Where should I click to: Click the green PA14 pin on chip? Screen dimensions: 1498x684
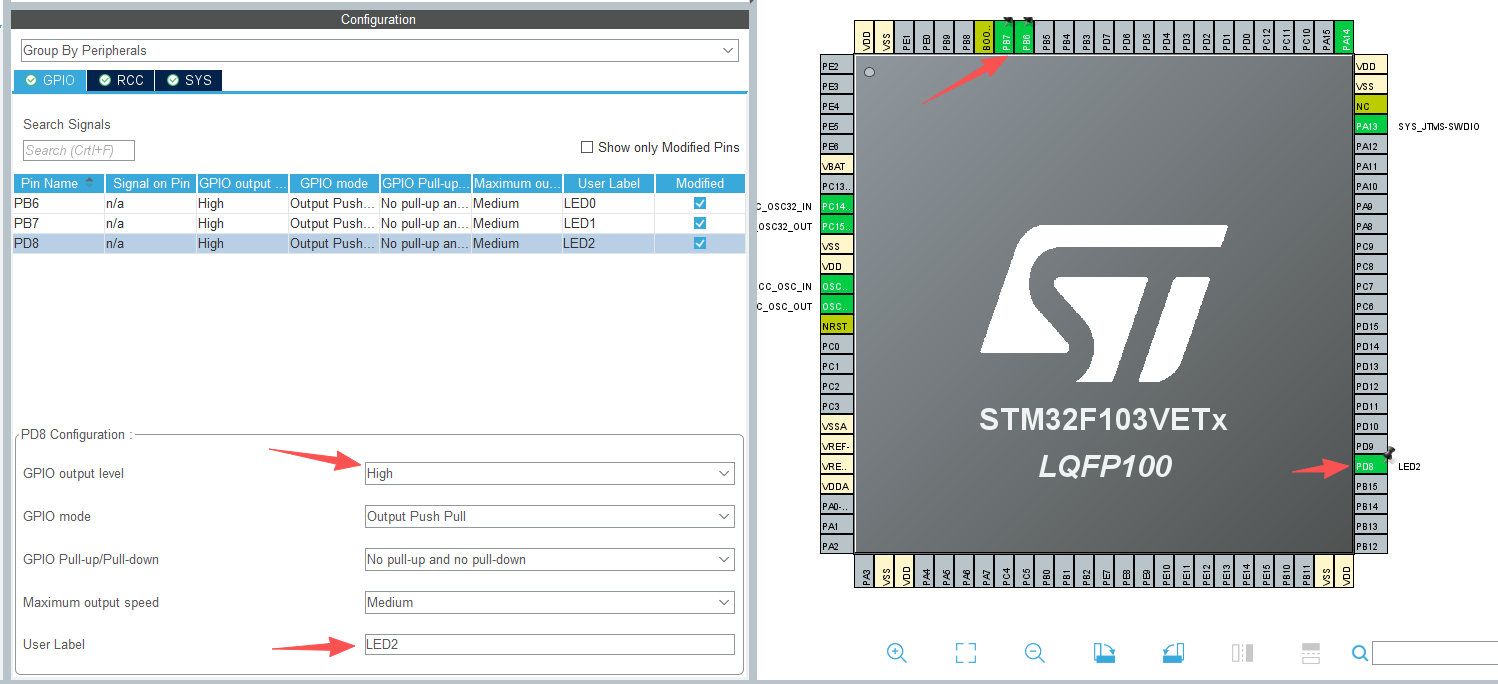click(x=1346, y=38)
